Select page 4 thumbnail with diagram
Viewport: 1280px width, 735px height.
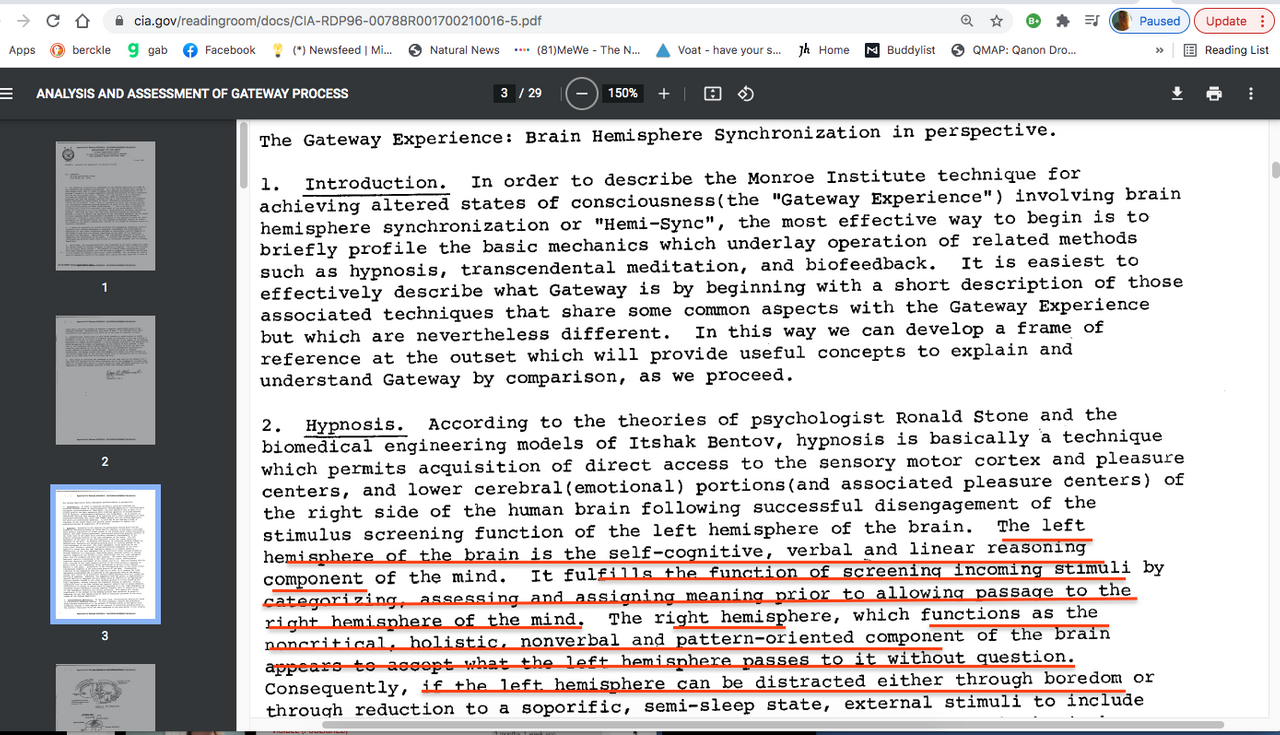coord(105,698)
